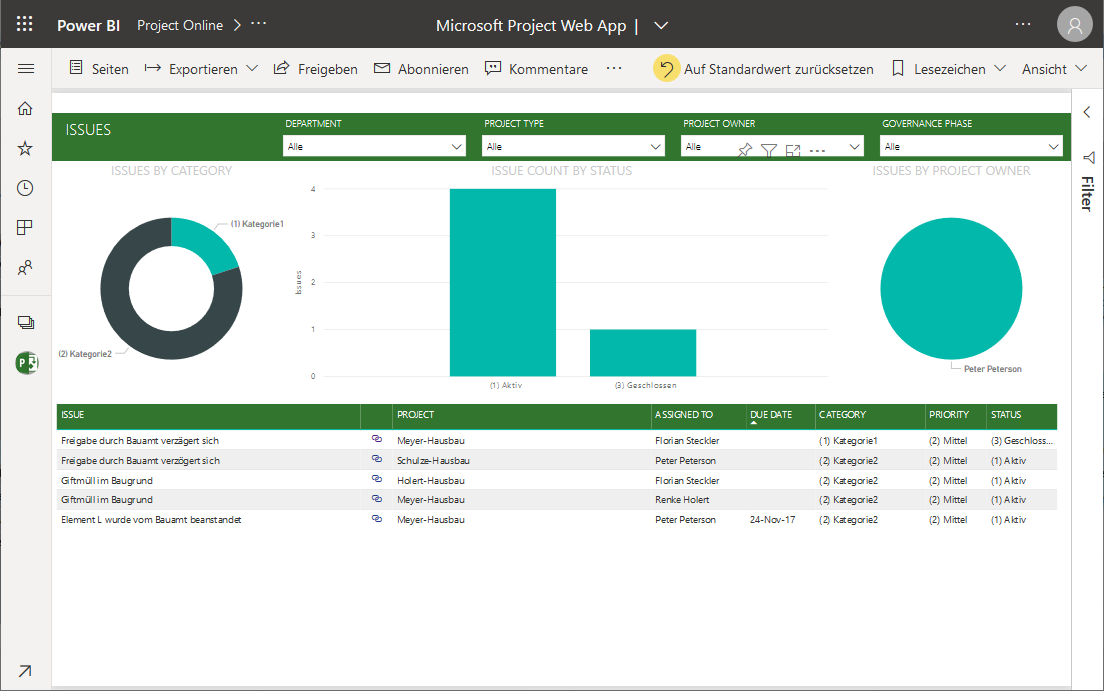
Task: Open the Department dropdown
Action: pos(375,146)
